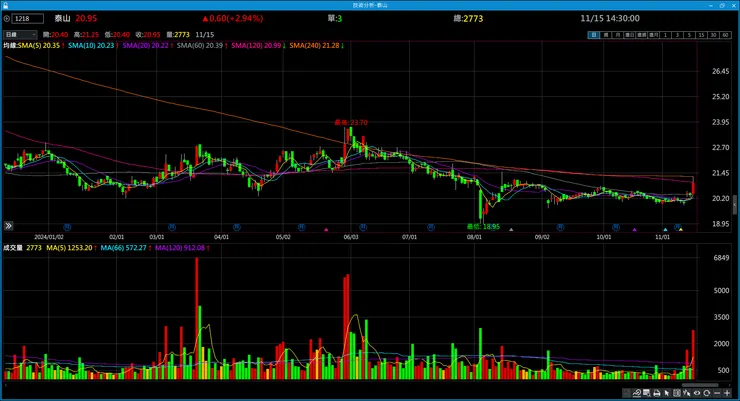The width and height of the screenshot is (740, 401).
Task: Select the 日 (daily) period tab
Action: [594, 35]
